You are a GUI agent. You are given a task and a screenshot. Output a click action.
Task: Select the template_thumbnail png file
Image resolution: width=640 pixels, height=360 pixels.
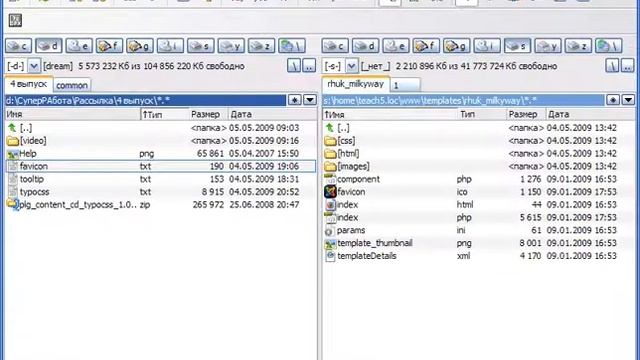pyautogui.click(x=478, y=243)
